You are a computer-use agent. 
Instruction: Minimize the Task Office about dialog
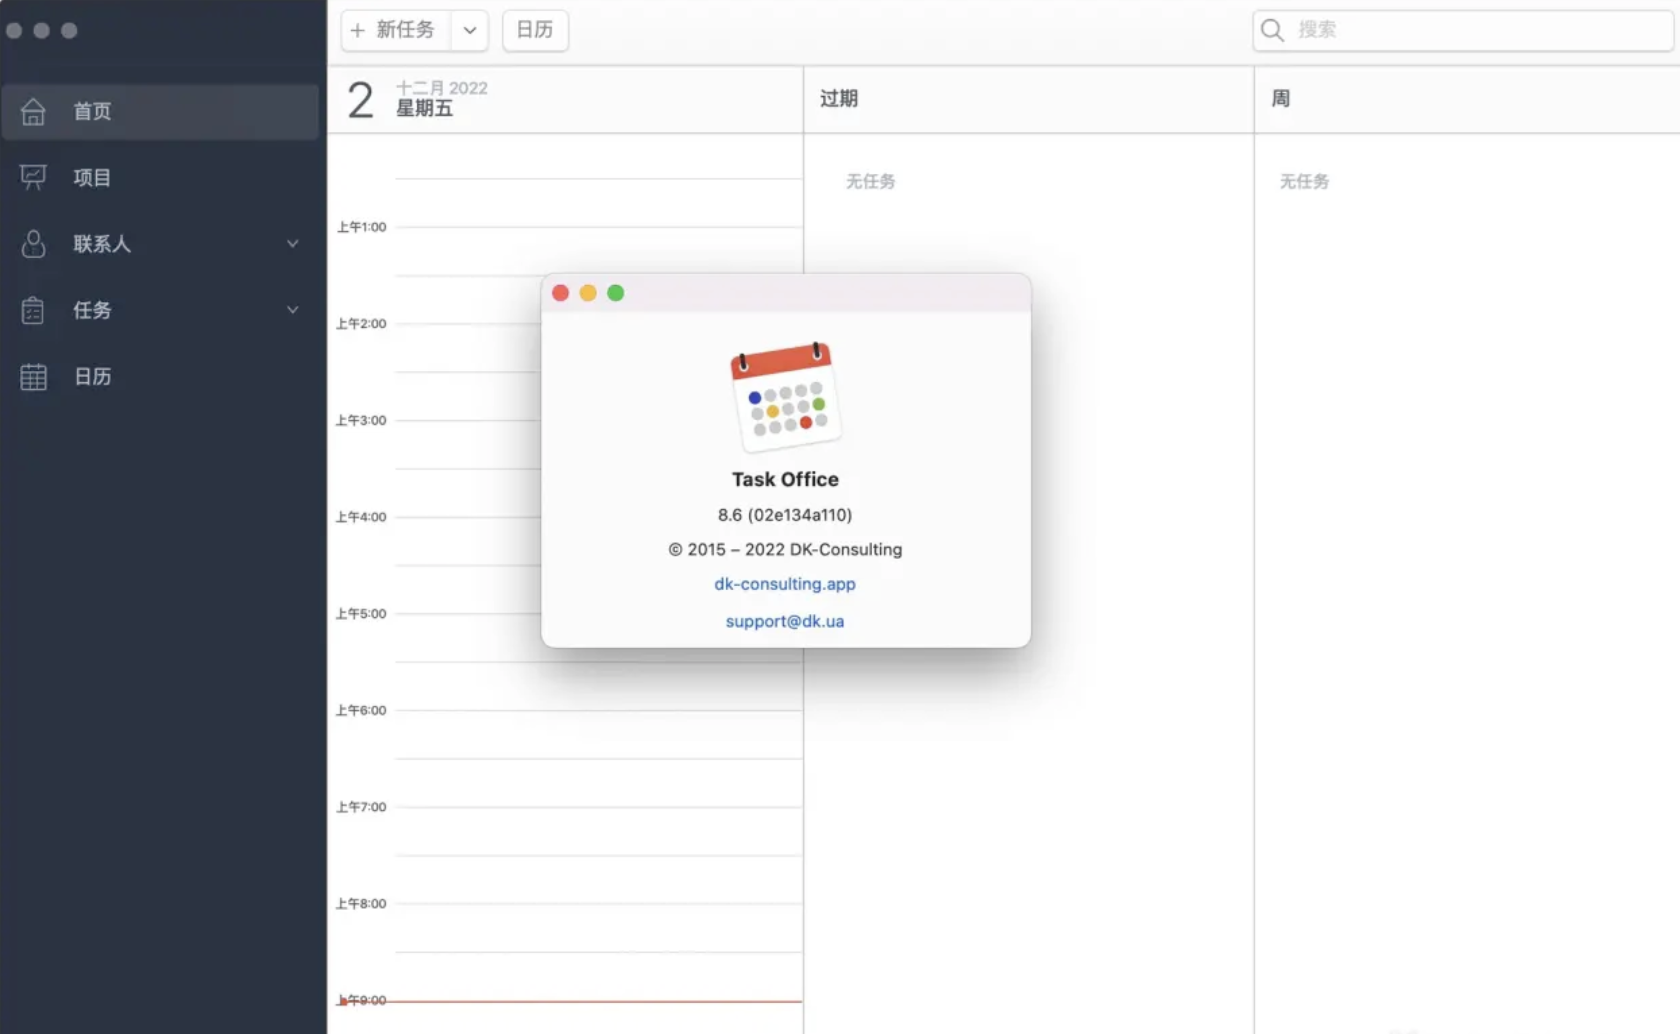pyautogui.click(x=588, y=293)
